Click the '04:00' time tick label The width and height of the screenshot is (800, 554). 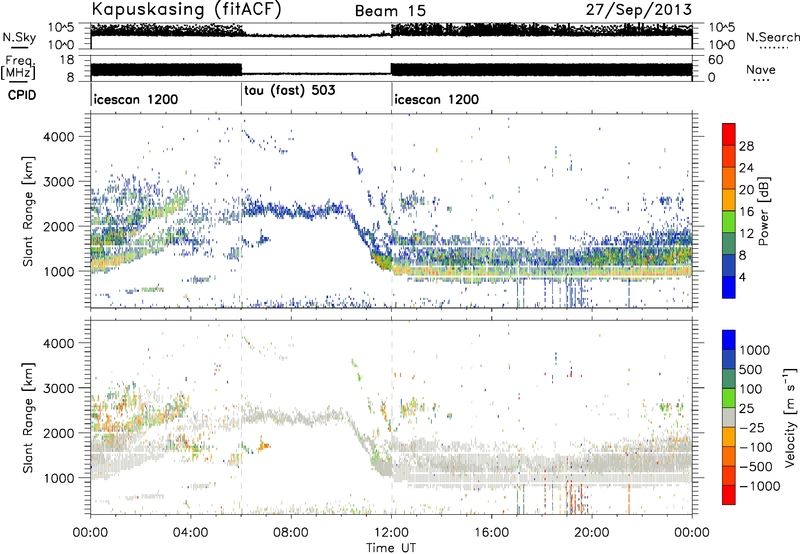click(191, 533)
